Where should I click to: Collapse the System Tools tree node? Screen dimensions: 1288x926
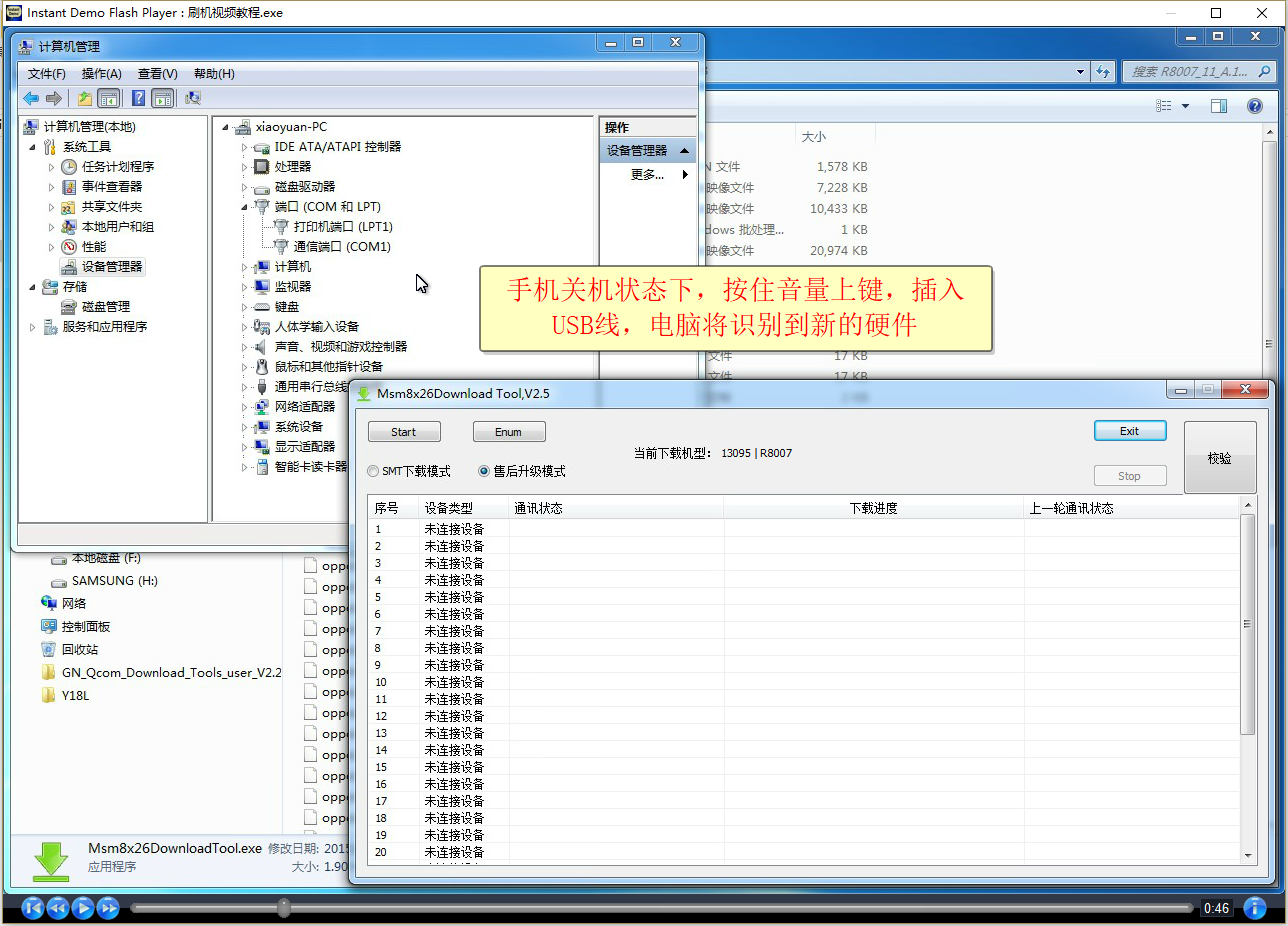point(33,147)
